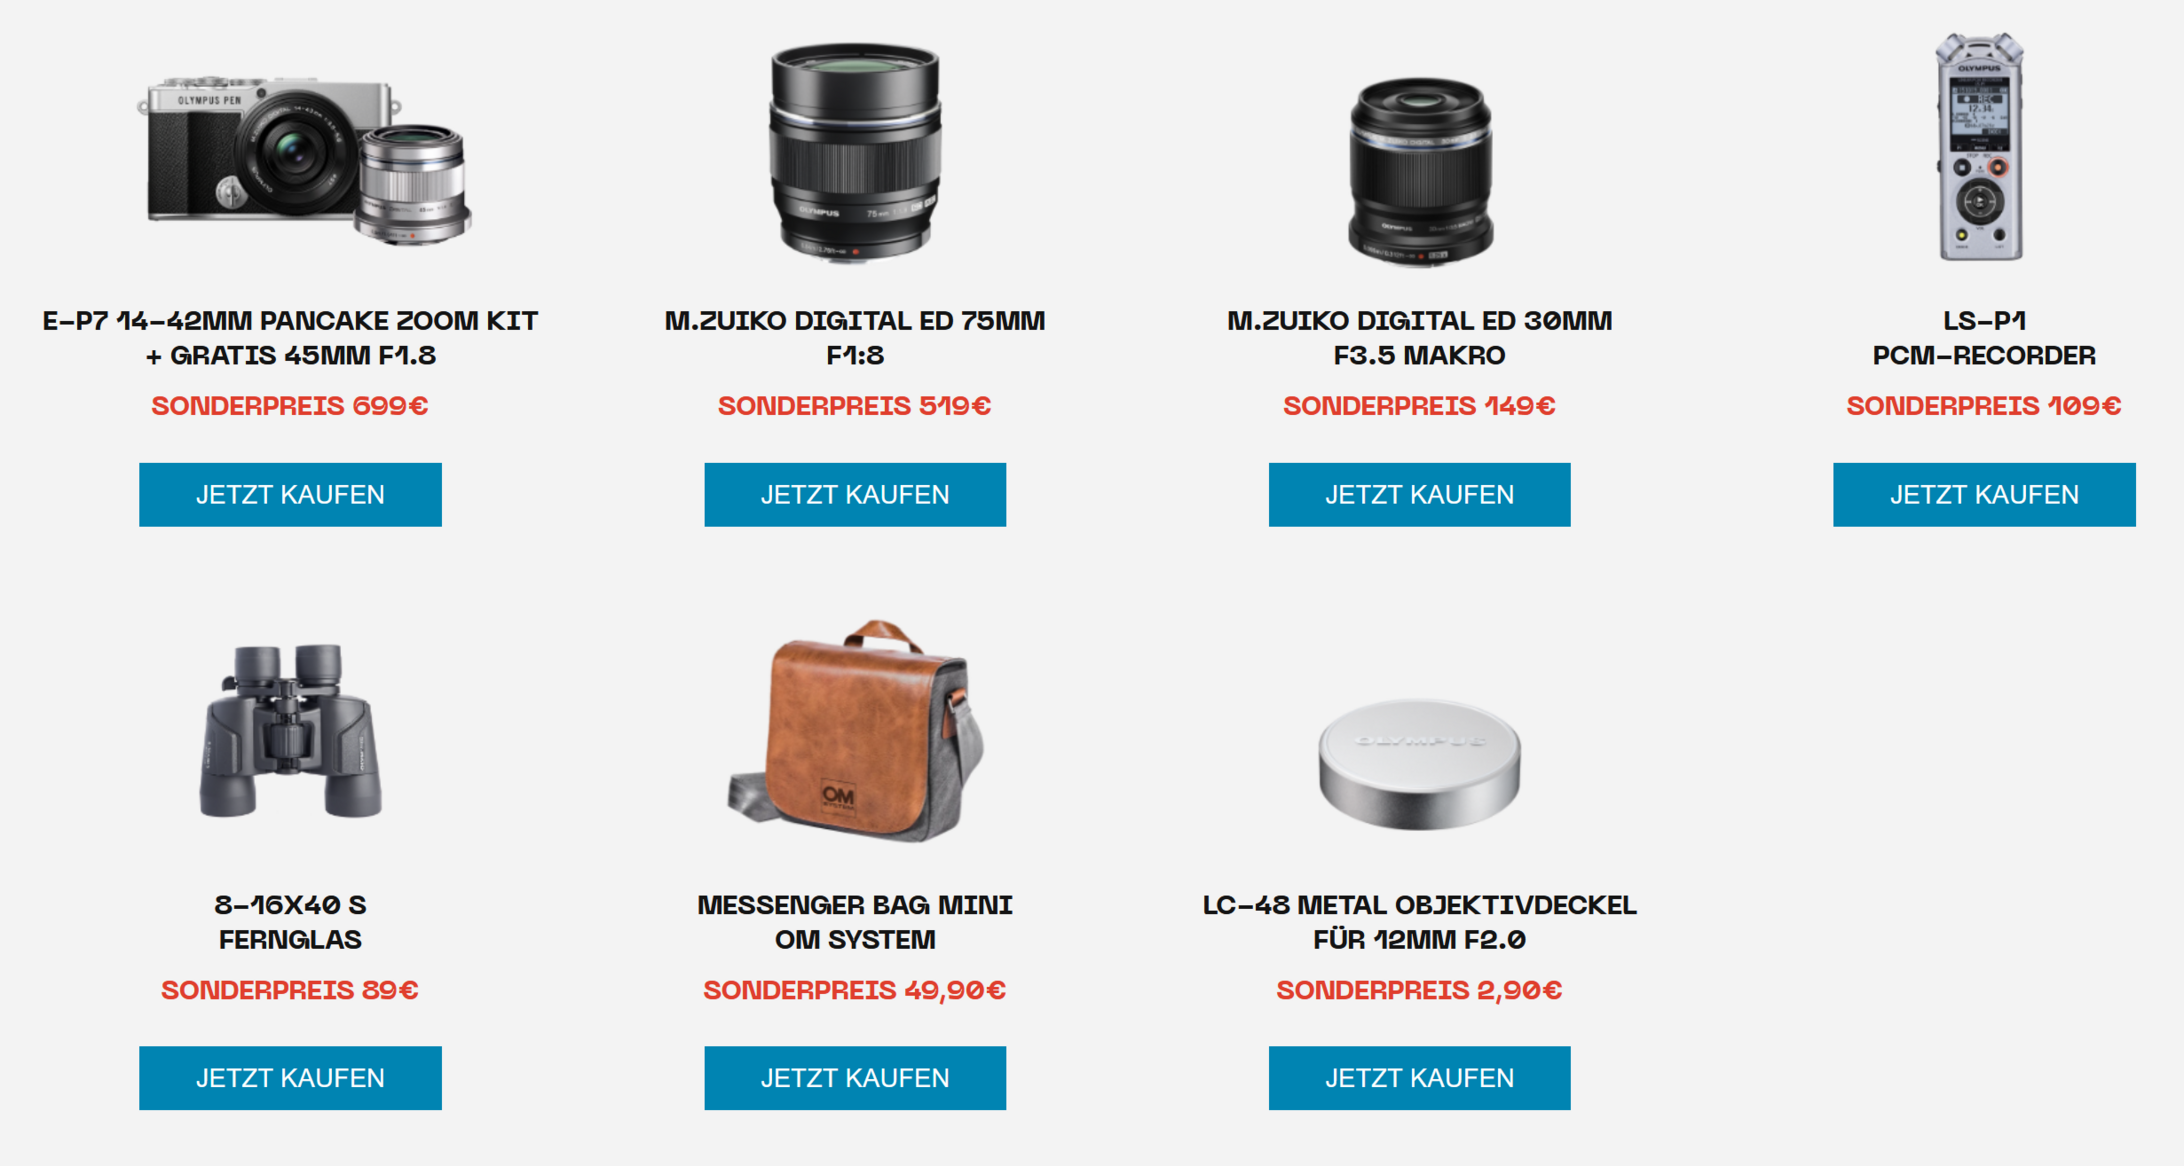
Task: Open the M.Zuiko 75mm lens image
Action: click(x=855, y=152)
